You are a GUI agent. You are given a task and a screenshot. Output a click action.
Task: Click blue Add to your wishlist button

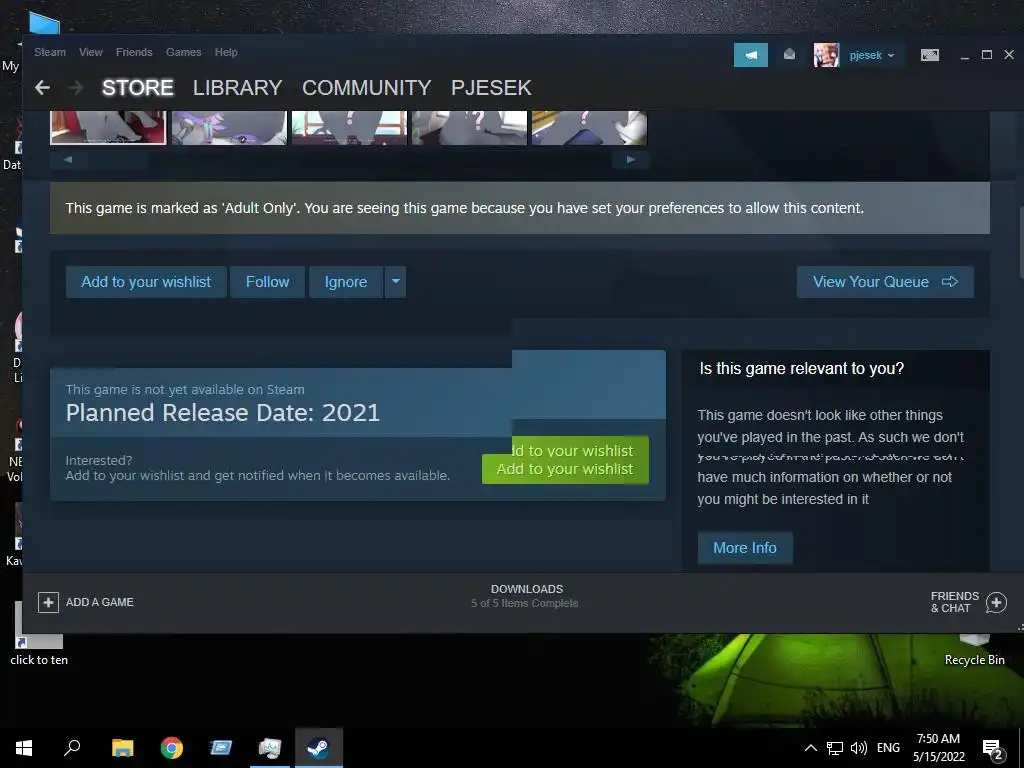pos(146,281)
